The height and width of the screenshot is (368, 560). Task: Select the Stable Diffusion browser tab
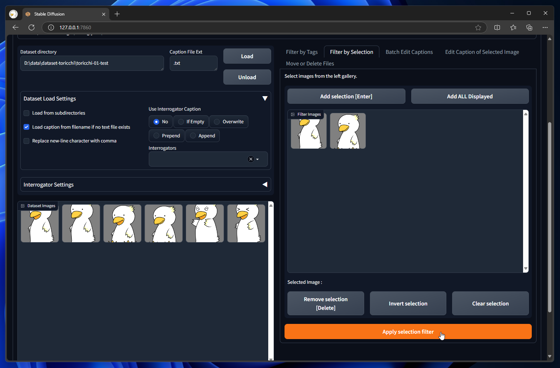pos(65,14)
